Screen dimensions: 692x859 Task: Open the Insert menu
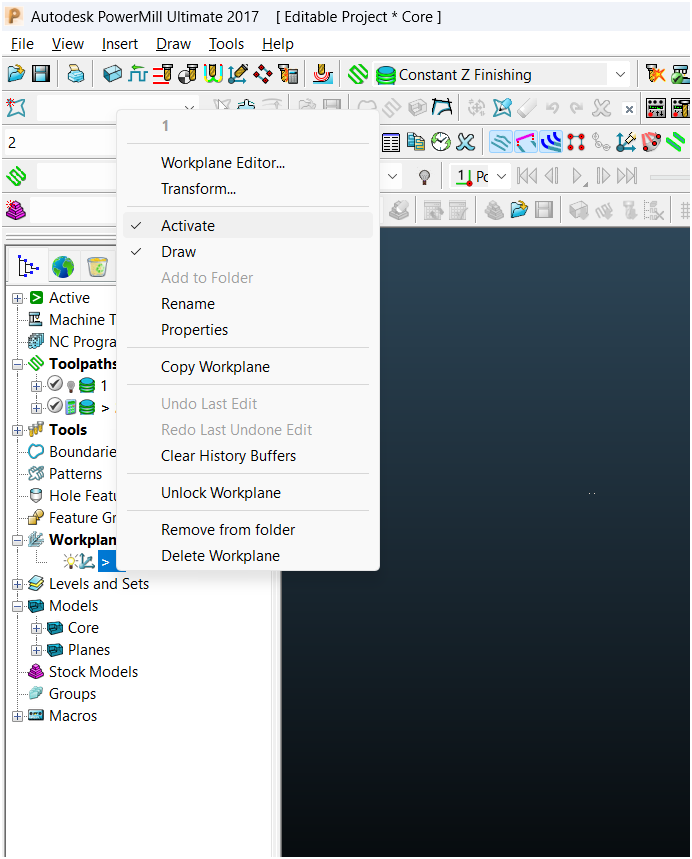pyautogui.click(x=119, y=44)
